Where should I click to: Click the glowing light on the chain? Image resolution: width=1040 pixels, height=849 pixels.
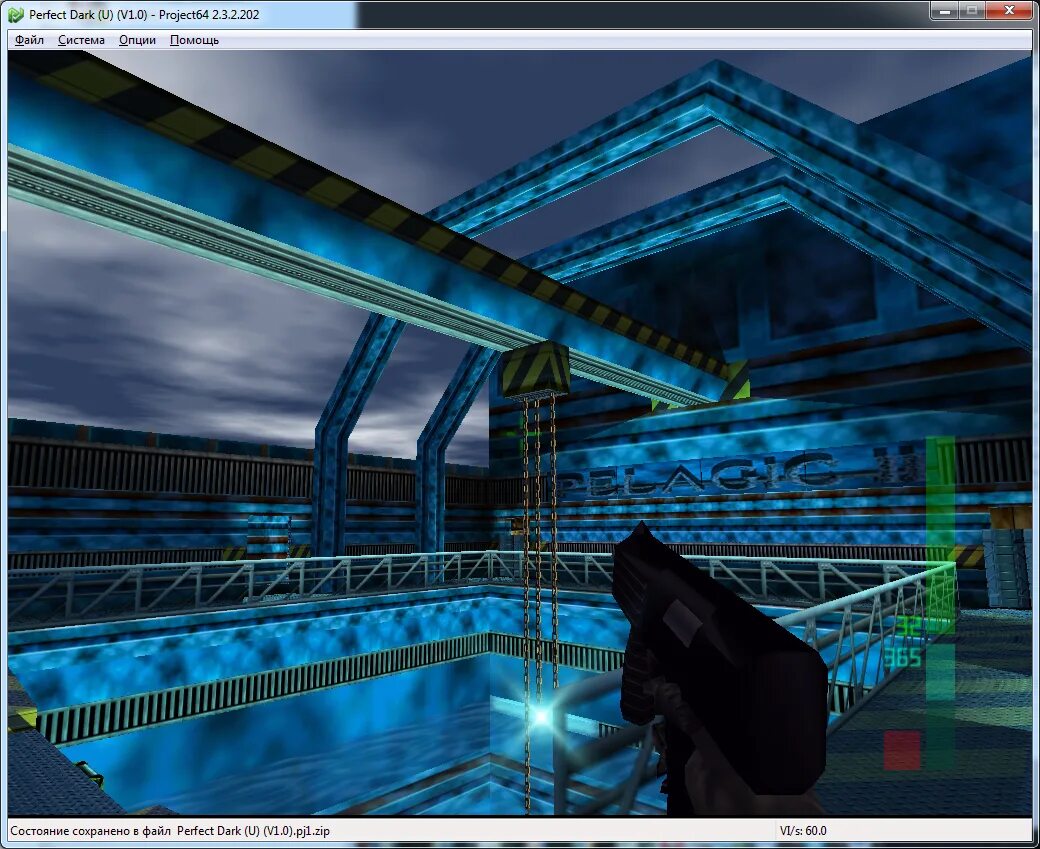click(x=541, y=716)
